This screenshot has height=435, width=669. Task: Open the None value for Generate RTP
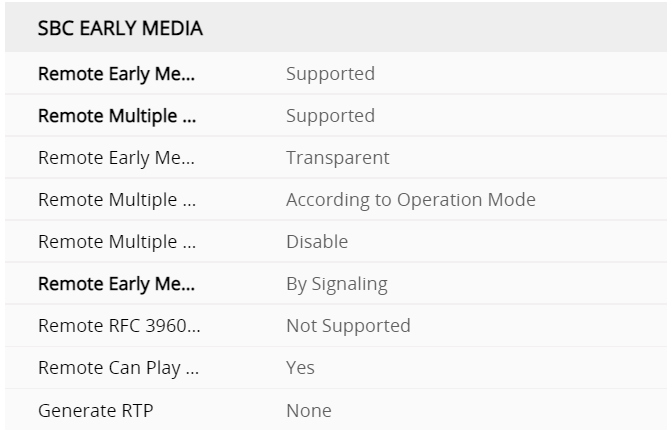click(308, 411)
